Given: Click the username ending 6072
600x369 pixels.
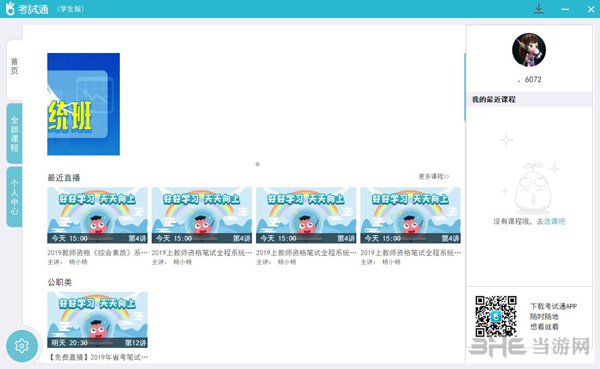Looking at the screenshot, I should pos(530,80).
